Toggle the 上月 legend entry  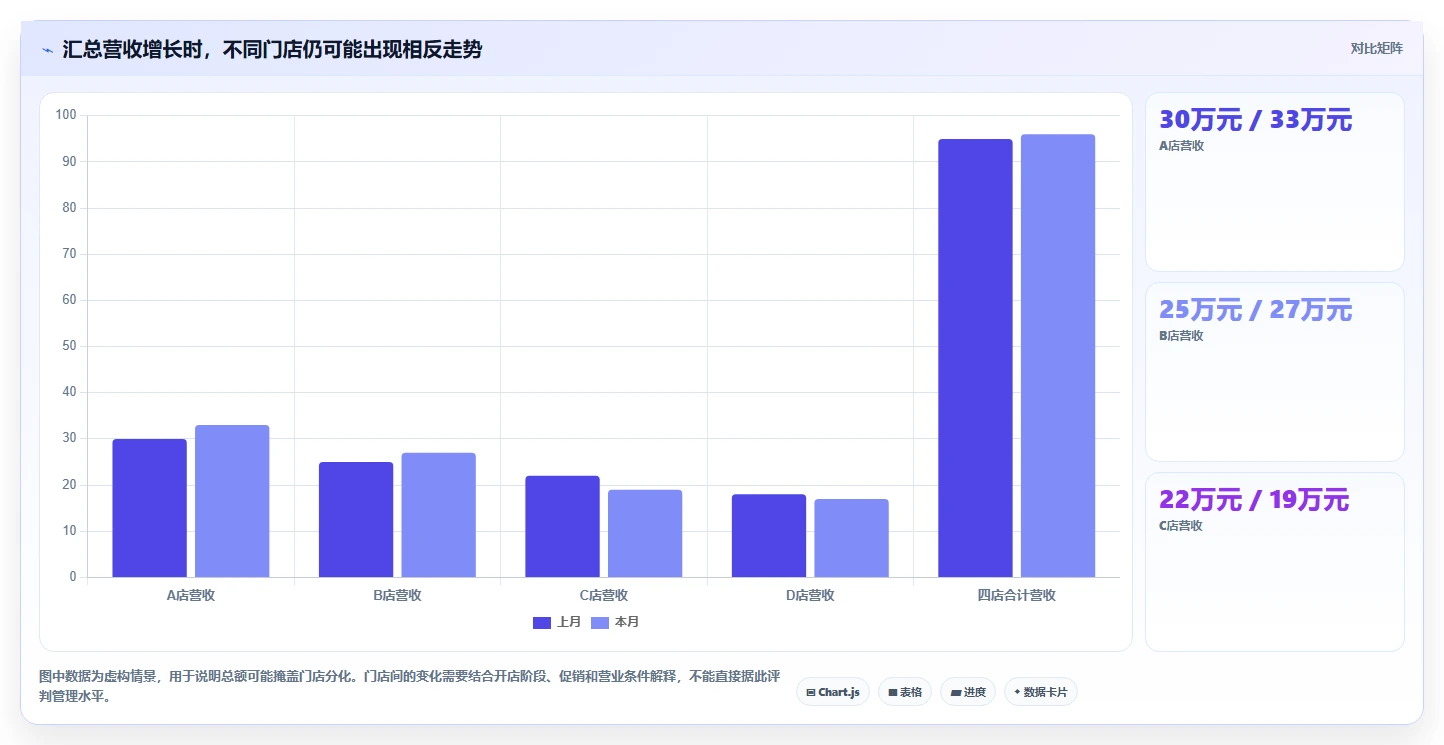click(x=557, y=622)
